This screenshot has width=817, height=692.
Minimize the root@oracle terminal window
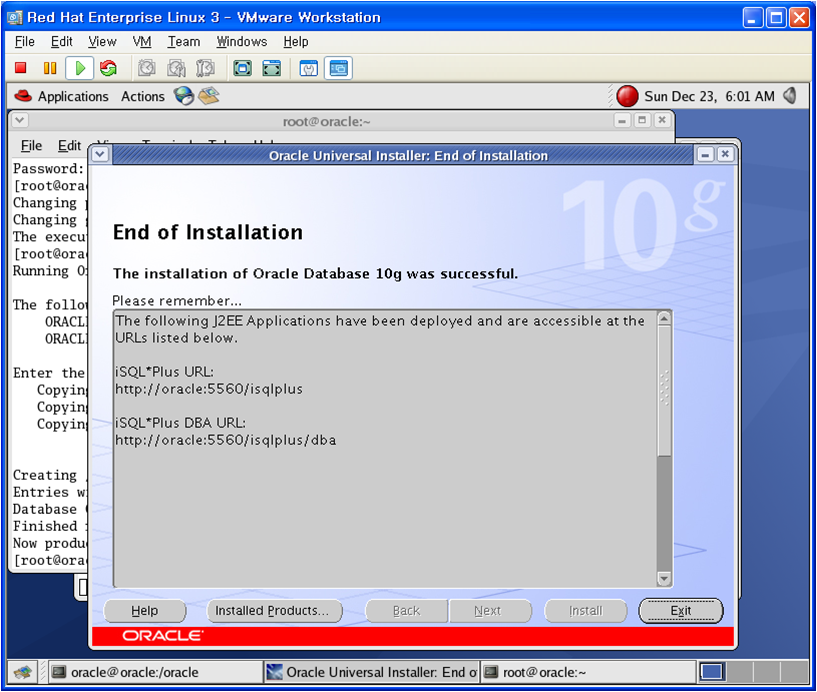[x=622, y=121]
